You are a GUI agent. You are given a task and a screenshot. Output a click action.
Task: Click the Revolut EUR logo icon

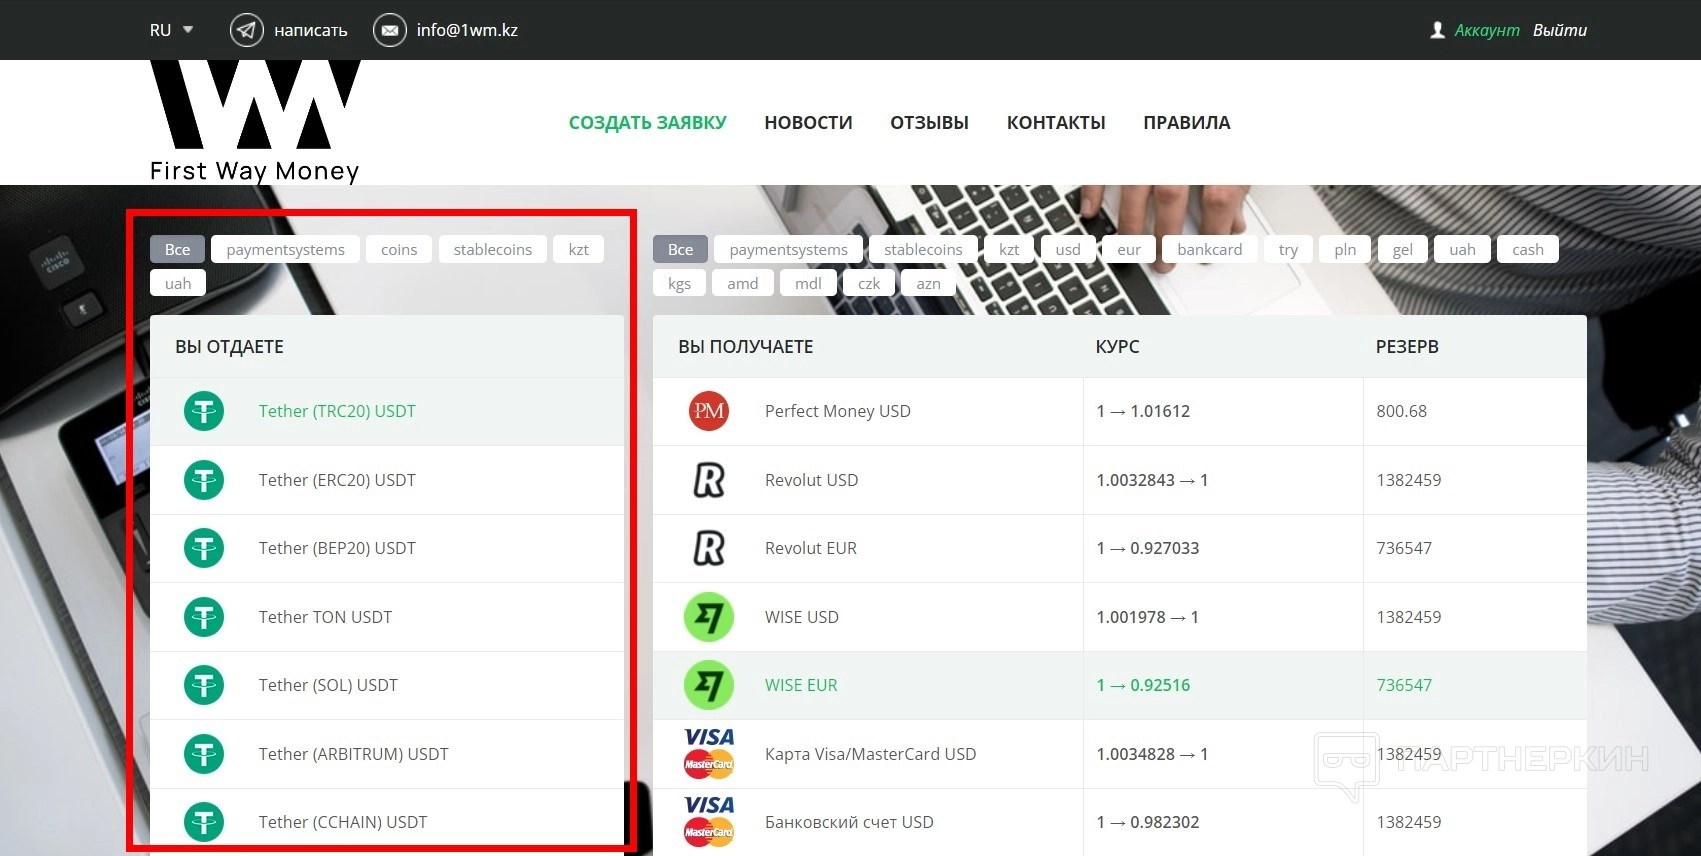pos(709,548)
